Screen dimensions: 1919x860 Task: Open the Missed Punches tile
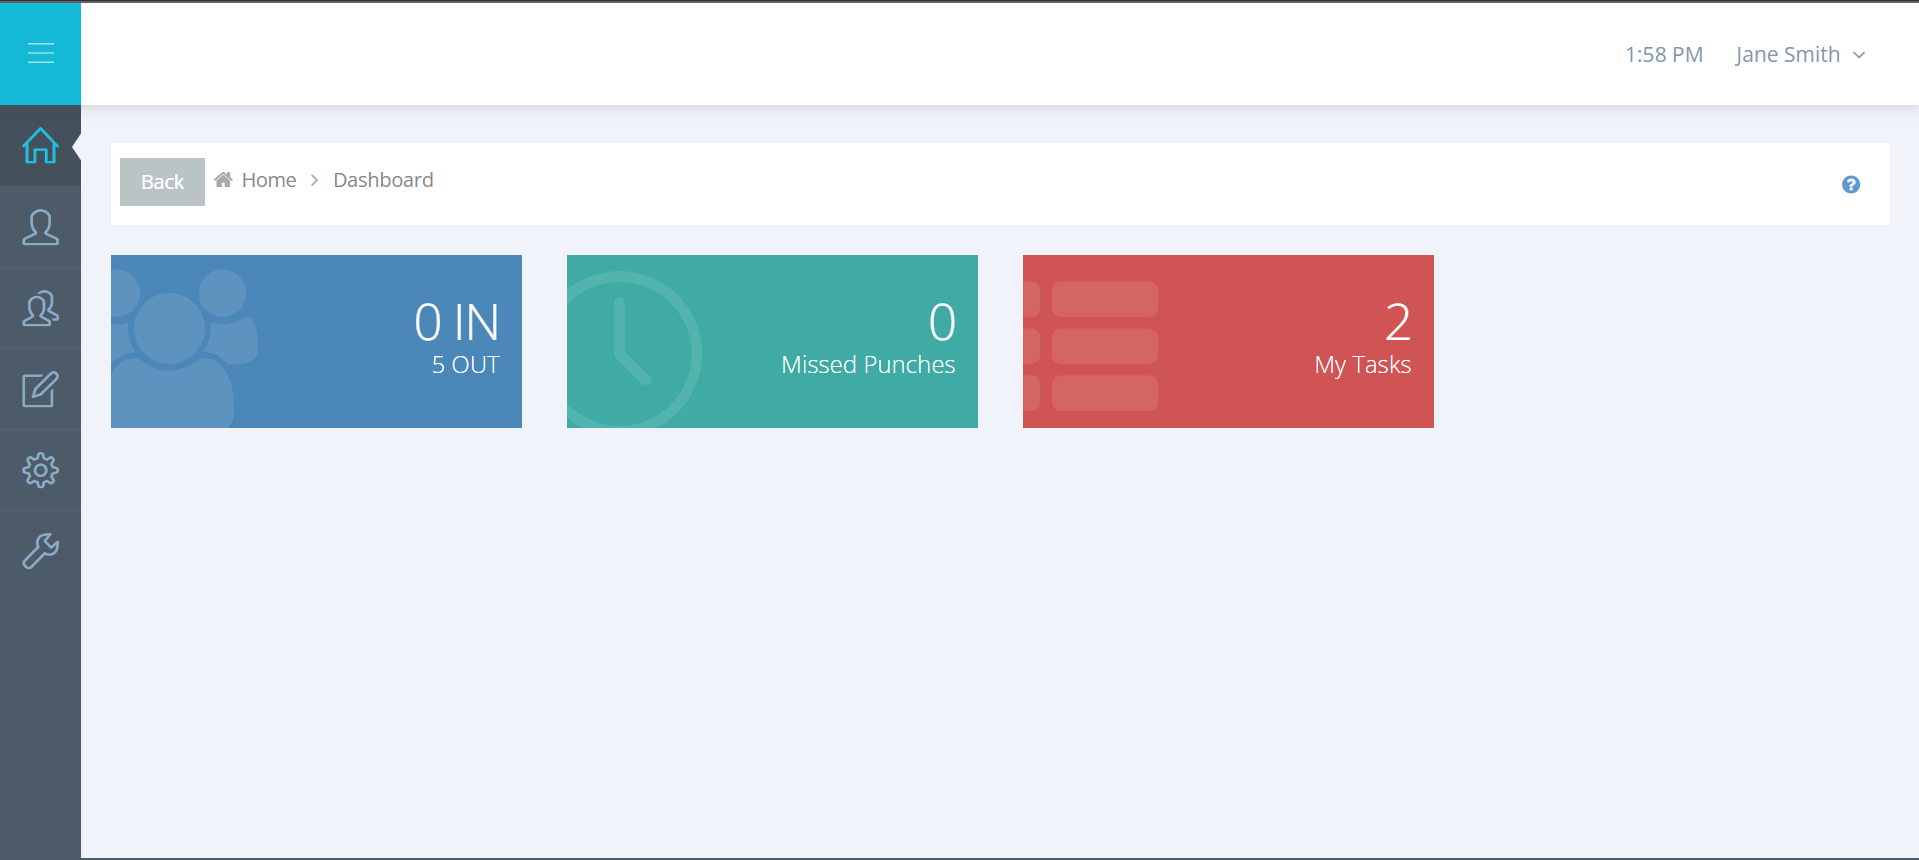(772, 341)
